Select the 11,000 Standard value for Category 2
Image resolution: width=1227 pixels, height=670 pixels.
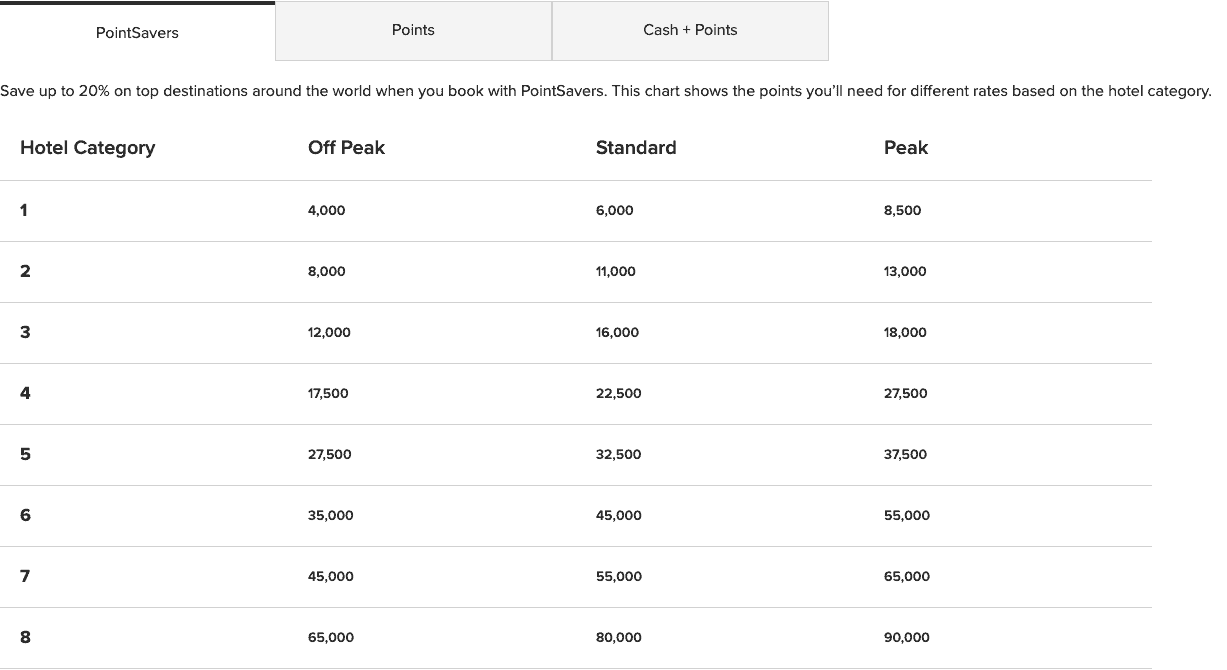614,271
